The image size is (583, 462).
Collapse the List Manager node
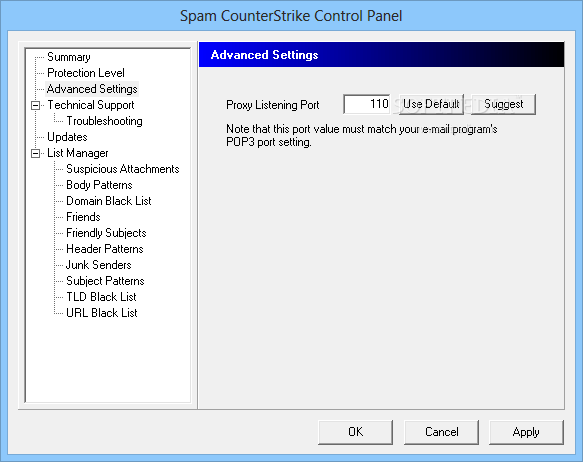(35, 153)
